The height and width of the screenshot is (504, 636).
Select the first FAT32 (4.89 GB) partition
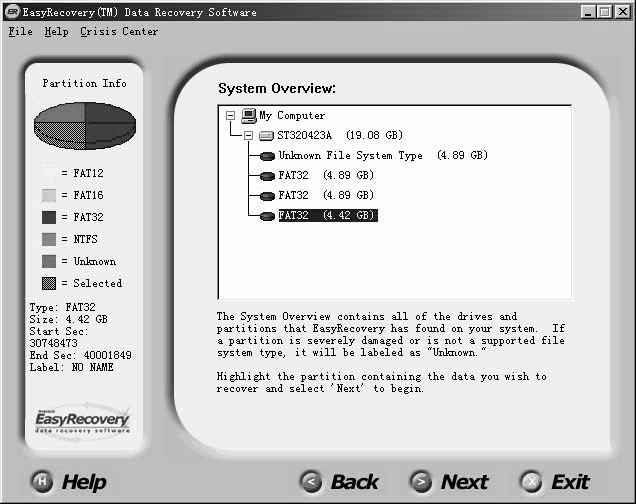pos(326,176)
